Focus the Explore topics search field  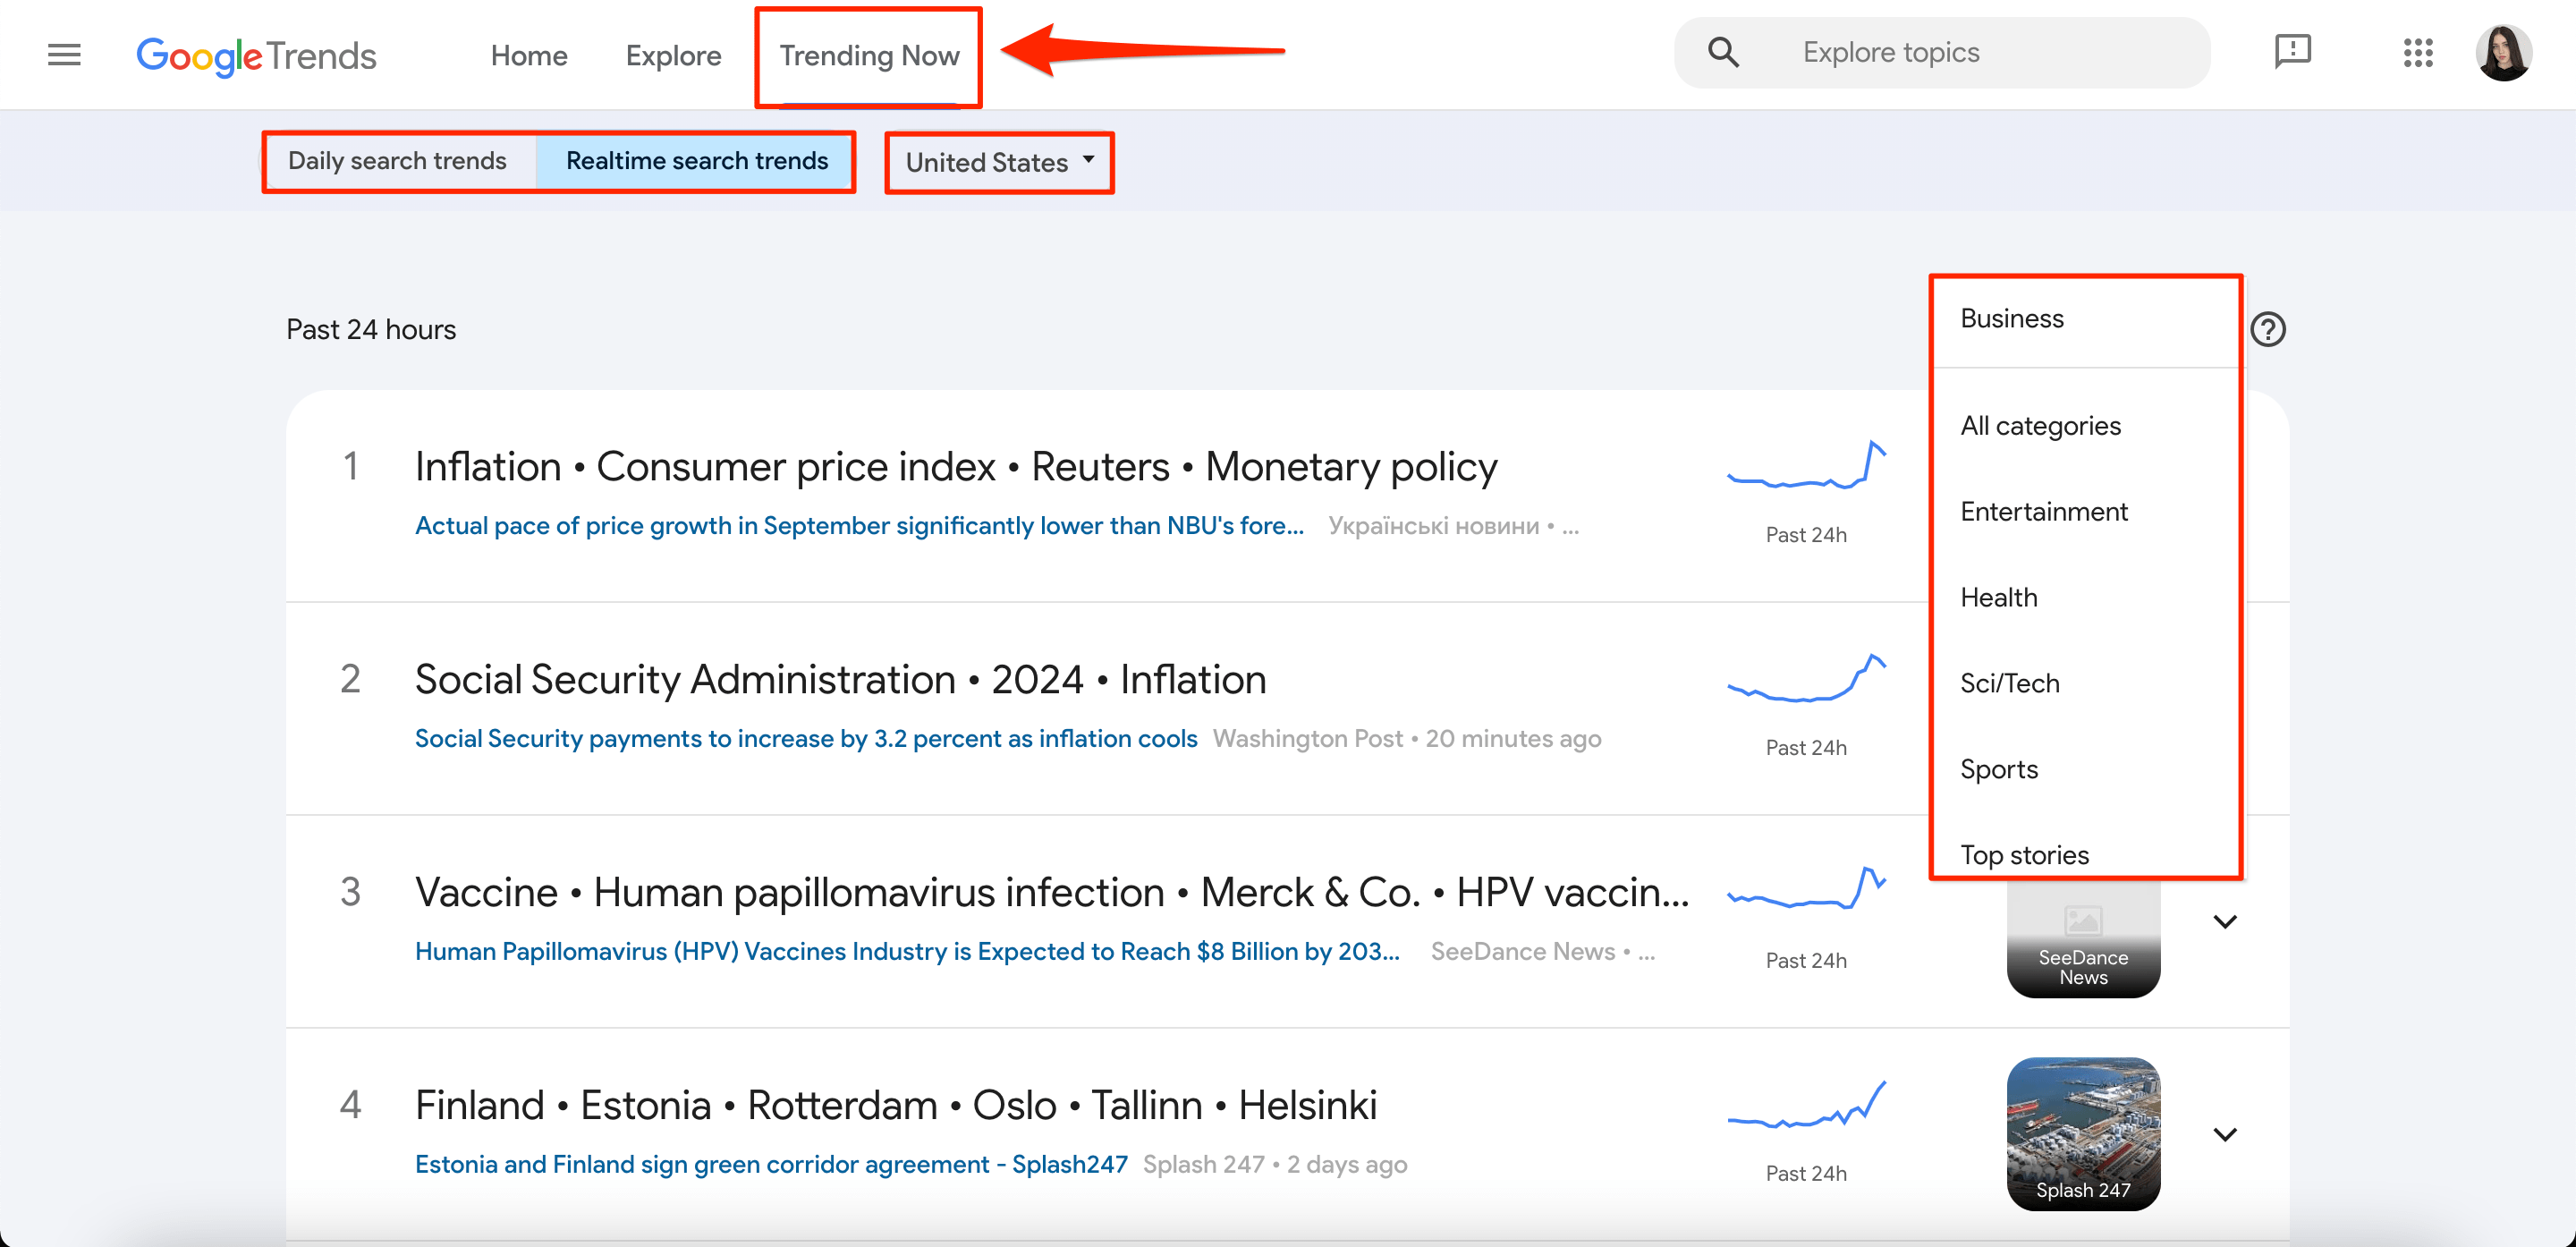pyautogui.click(x=1941, y=52)
